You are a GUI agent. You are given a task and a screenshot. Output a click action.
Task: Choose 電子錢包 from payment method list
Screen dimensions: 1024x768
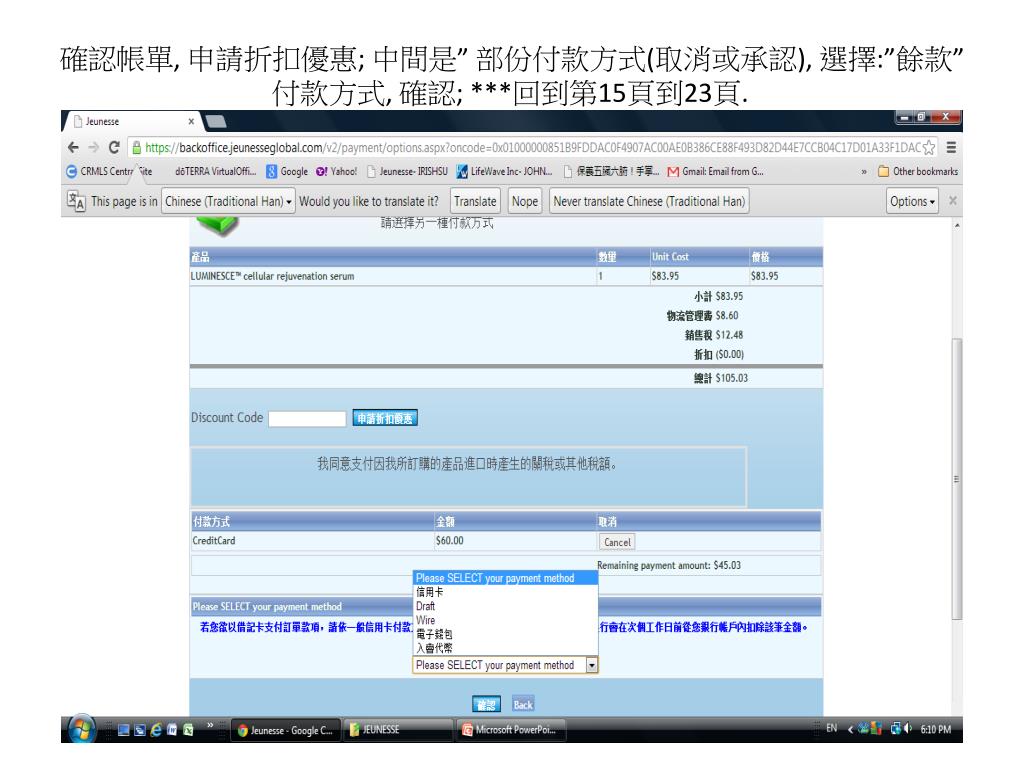click(x=505, y=633)
